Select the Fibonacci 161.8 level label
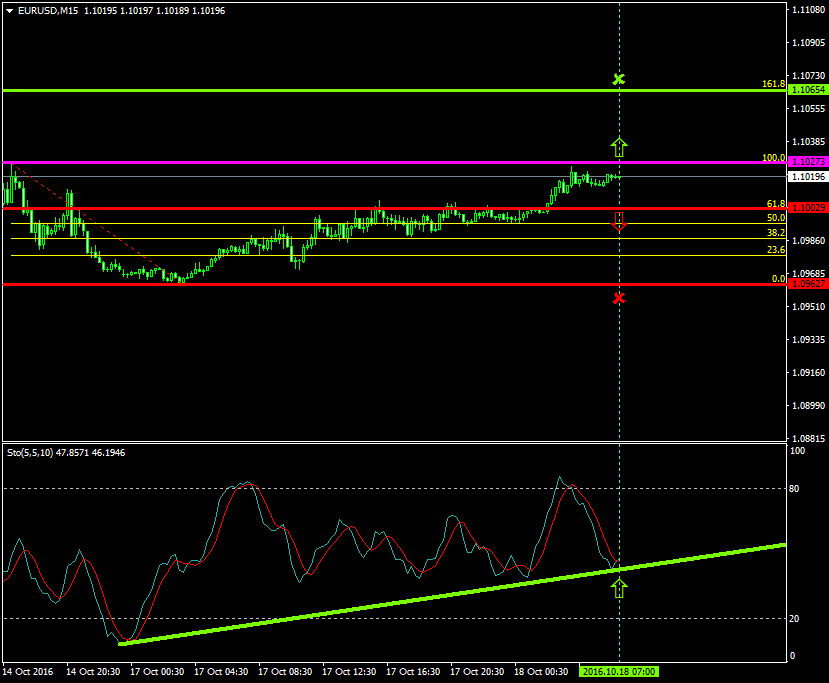The width and height of the screenshot is (829, 683). (773, 84)
